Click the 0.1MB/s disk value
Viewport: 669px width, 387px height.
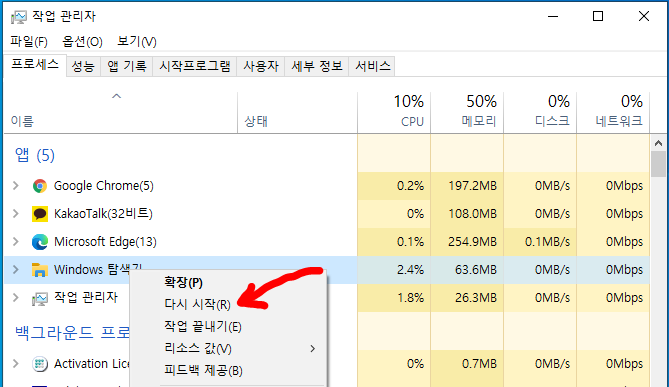click(x=547, y=242)
